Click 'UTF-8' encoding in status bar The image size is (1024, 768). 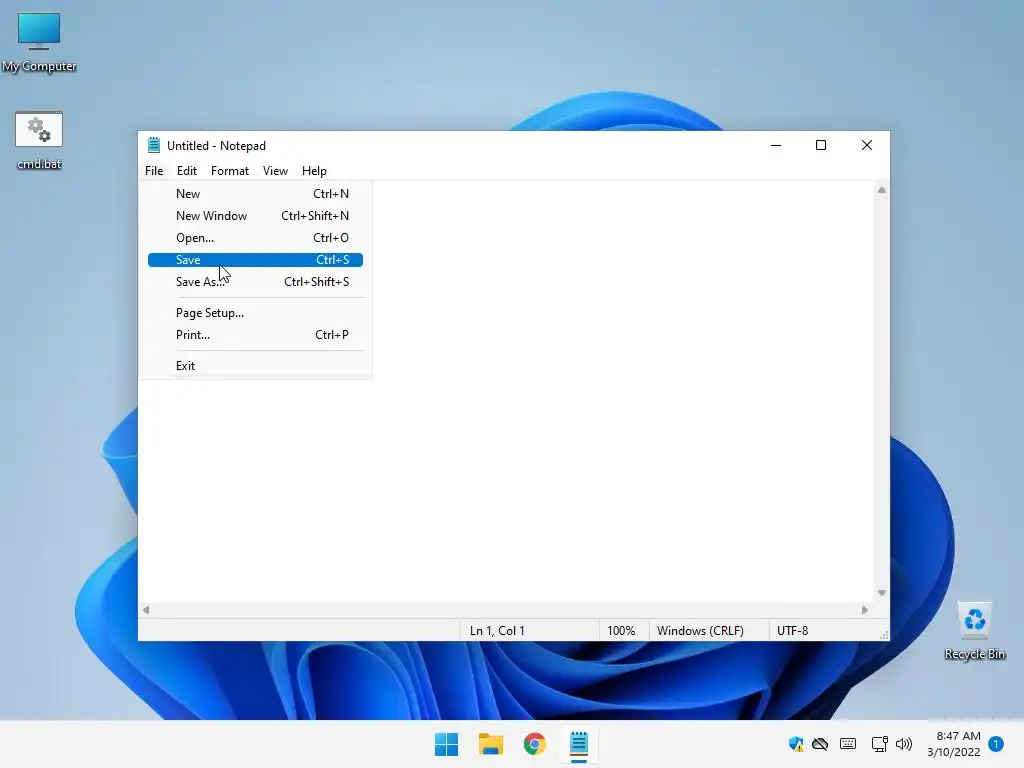793,631
